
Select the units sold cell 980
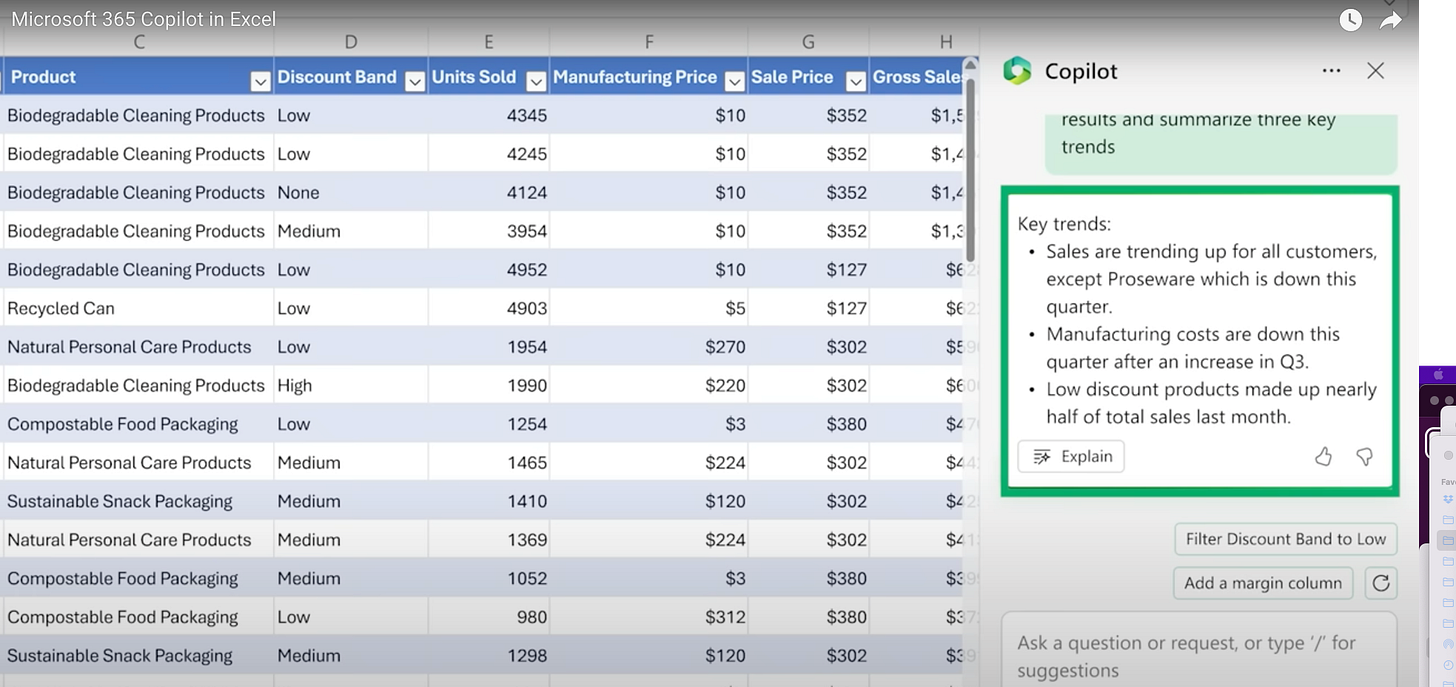489,617
